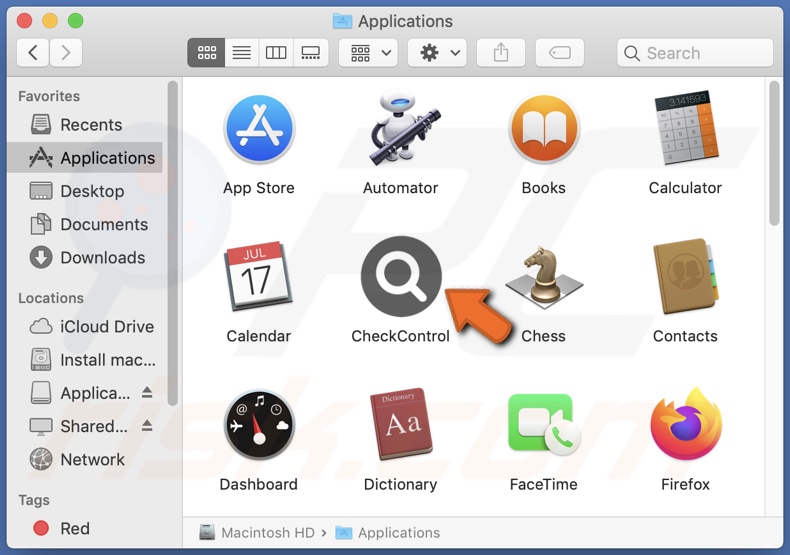The height and width of the screenshot is (555, 790).
Task: Click the FaceTime name label
Action: 544,484
